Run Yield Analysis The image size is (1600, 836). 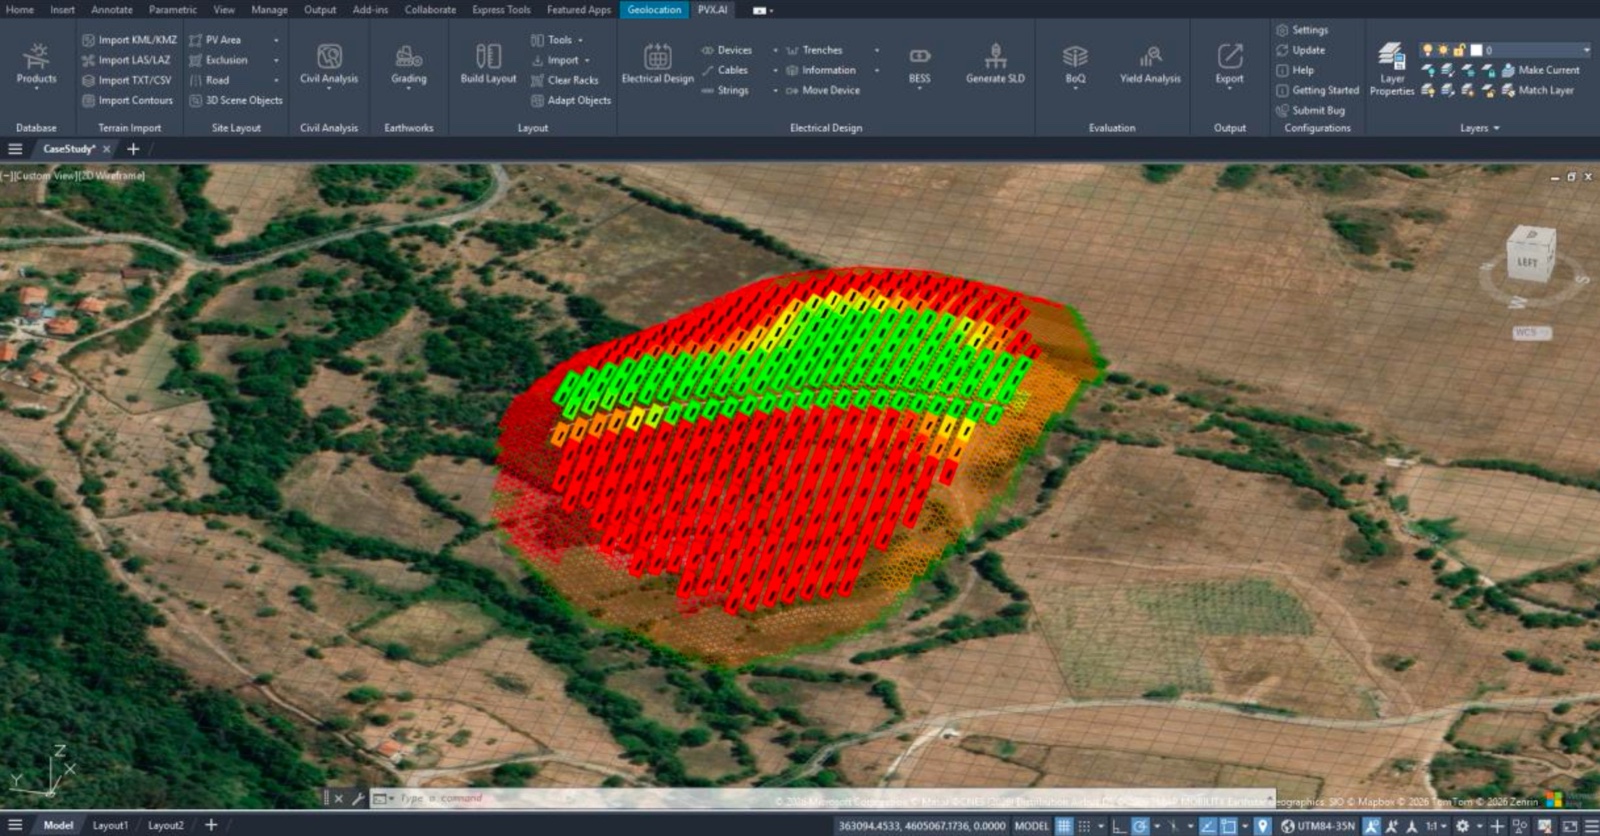point(1150,63)
